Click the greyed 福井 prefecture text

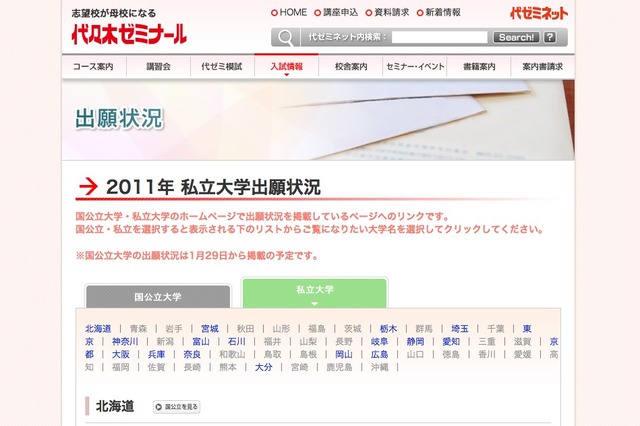tap(272, 342)
